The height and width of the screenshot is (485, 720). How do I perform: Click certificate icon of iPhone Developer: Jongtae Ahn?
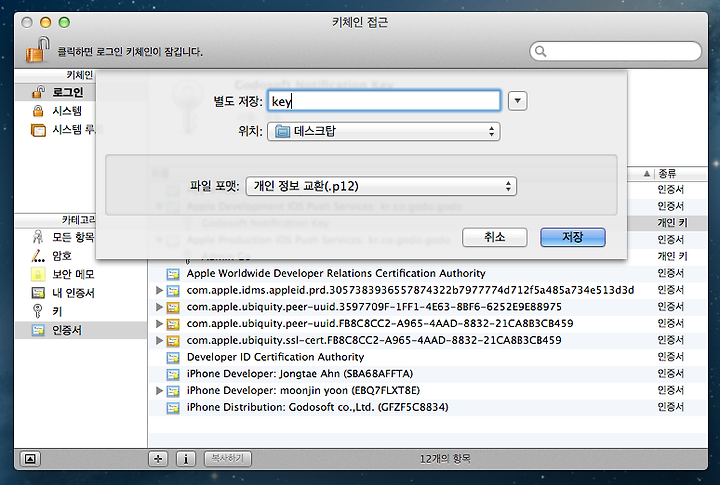[173, 374]
